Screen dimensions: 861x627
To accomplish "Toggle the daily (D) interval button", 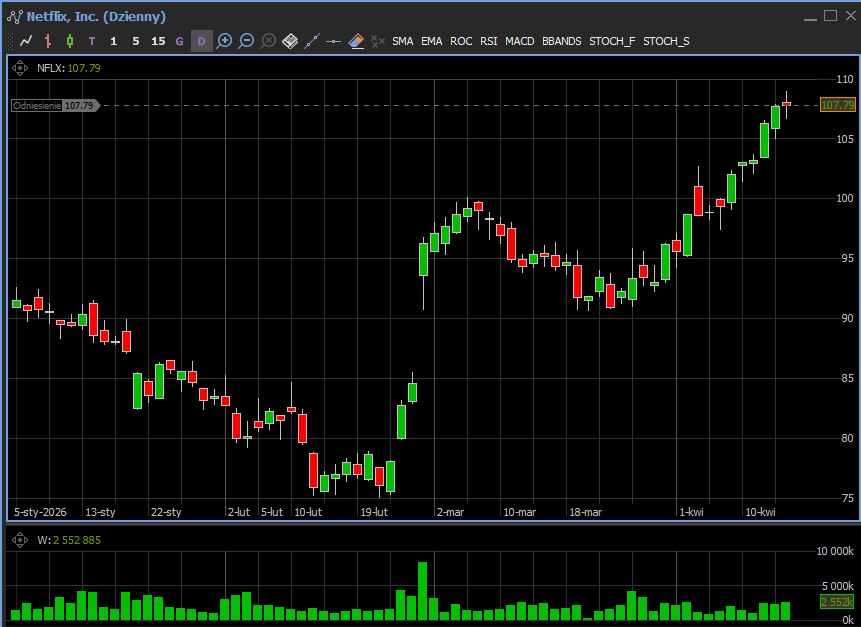I will click(x=201, y=41).
